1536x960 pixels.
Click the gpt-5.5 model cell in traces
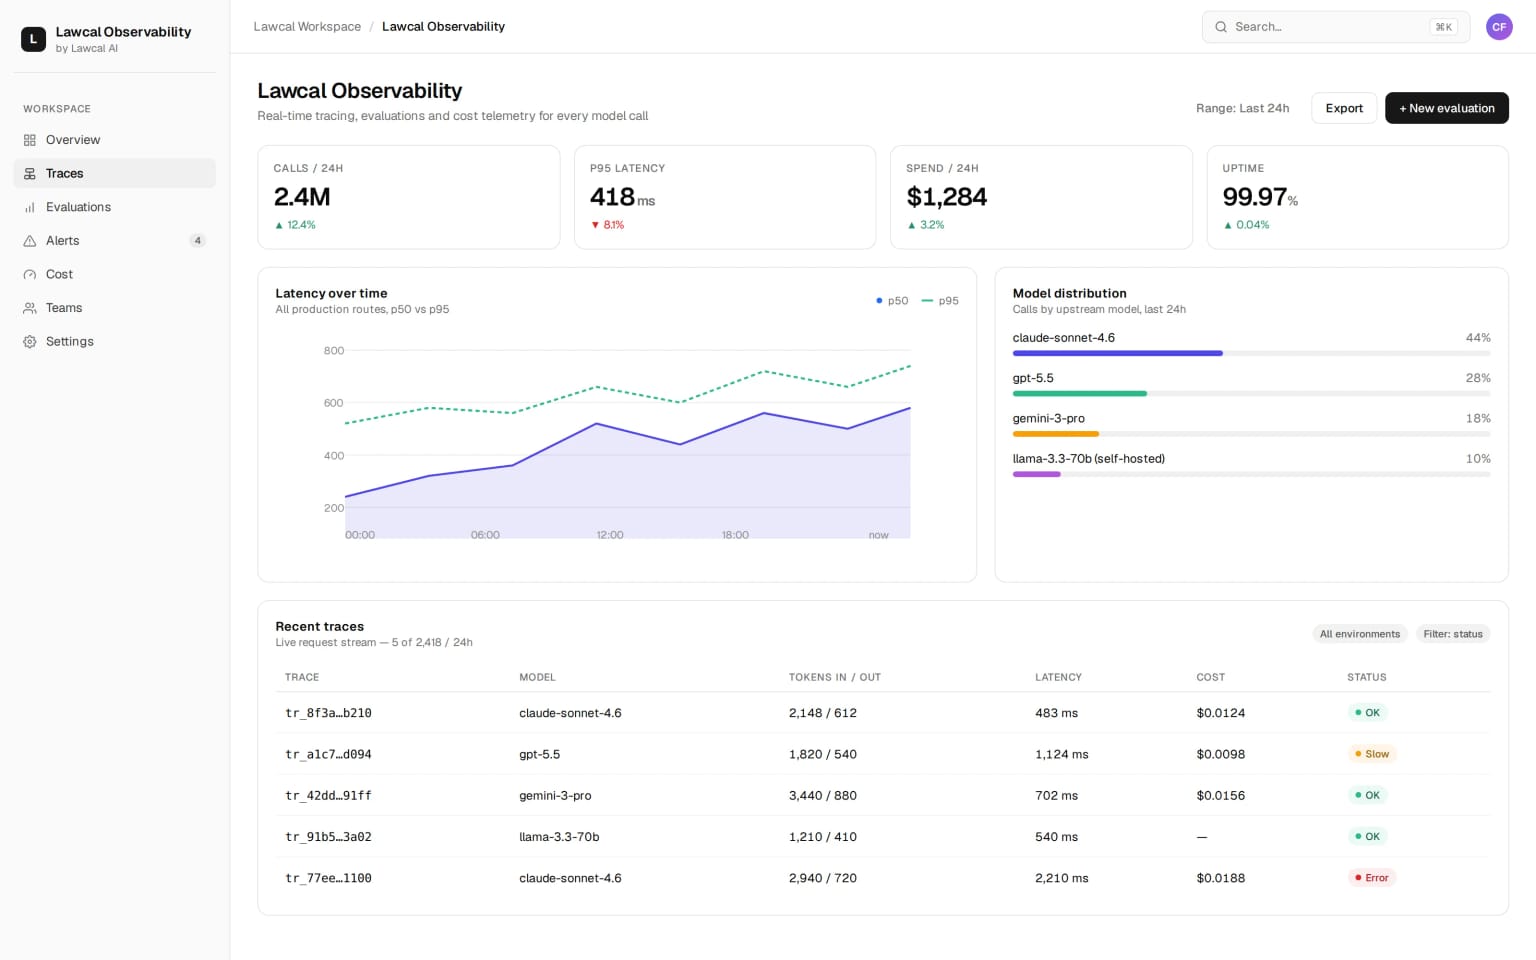point(540,755)
